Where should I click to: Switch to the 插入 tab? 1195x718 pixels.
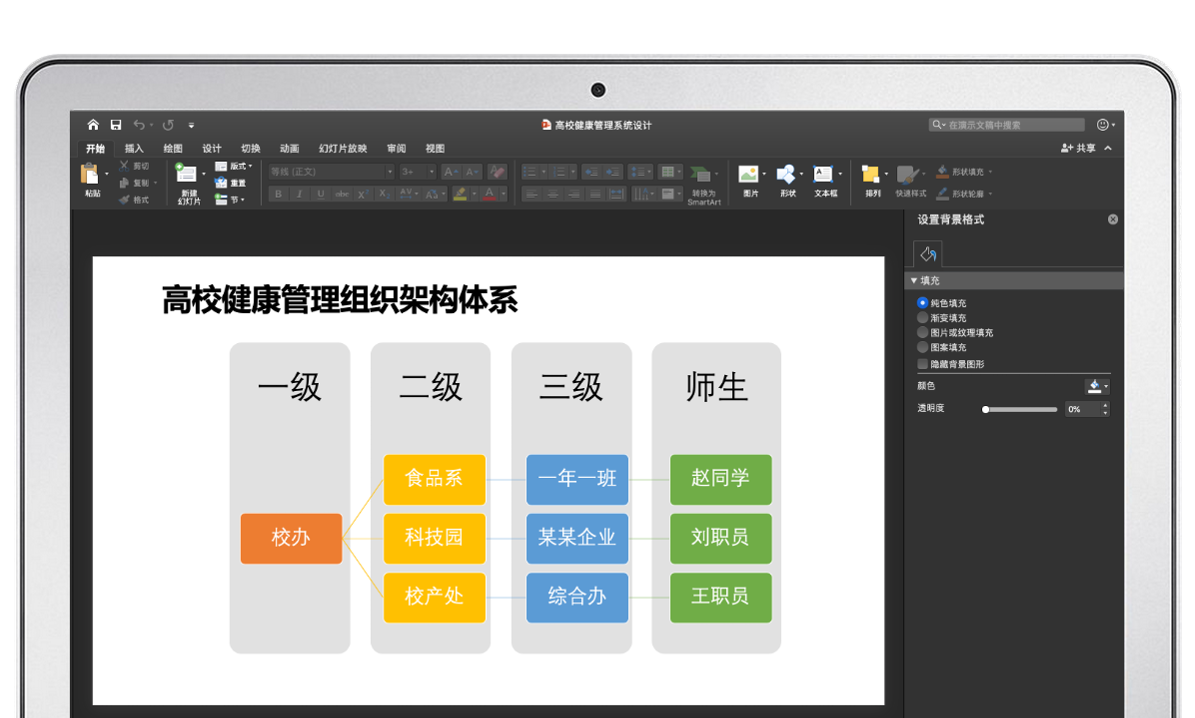[134, 149]
